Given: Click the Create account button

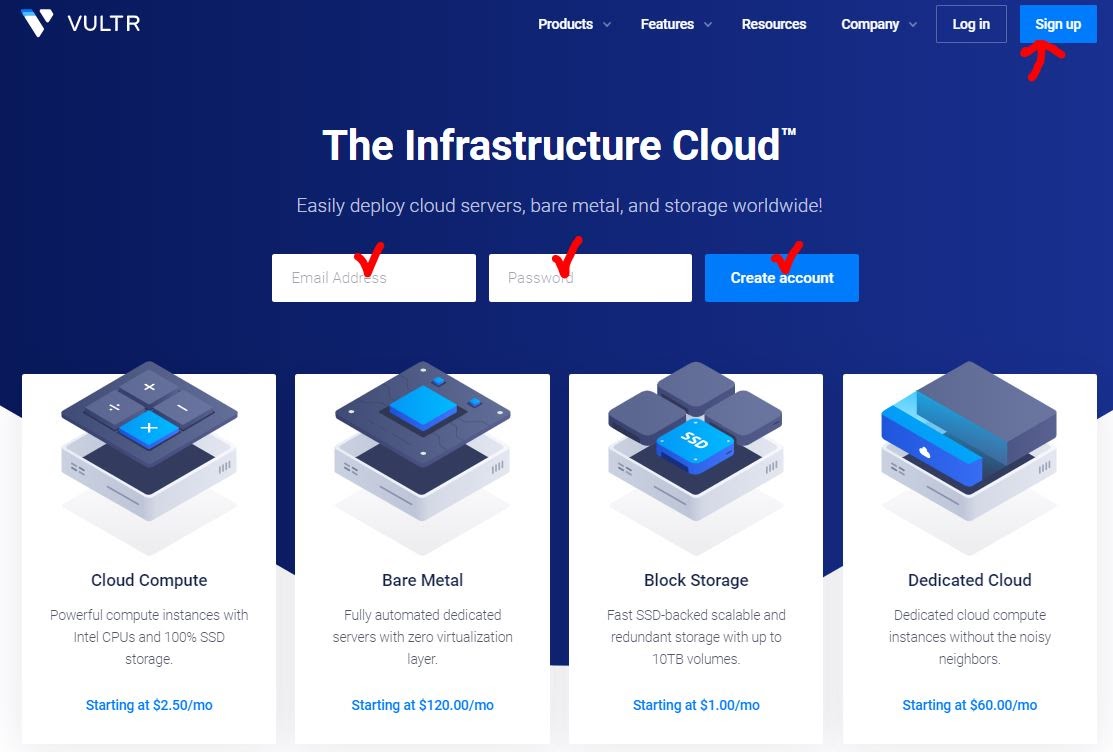Looking at the screenshot, I should [782, 278].
